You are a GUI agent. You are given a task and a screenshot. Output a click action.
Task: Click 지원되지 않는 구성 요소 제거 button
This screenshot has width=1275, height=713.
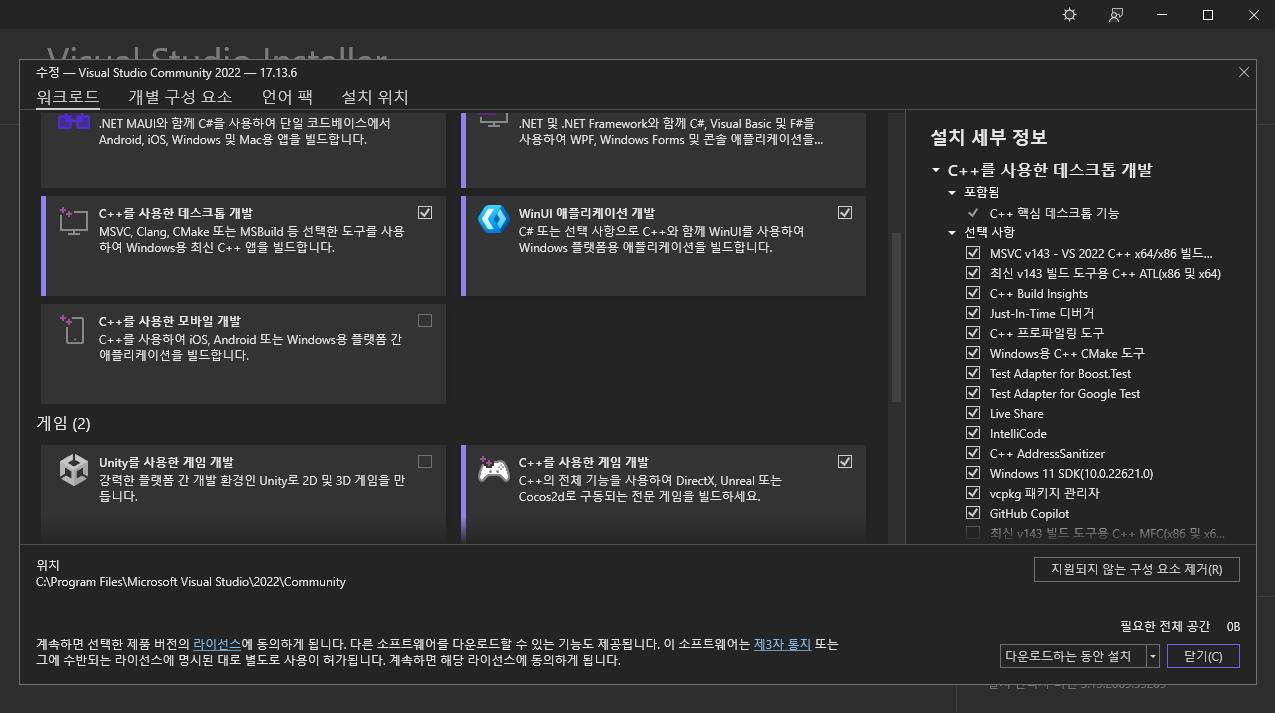[x=1137, y=570]
